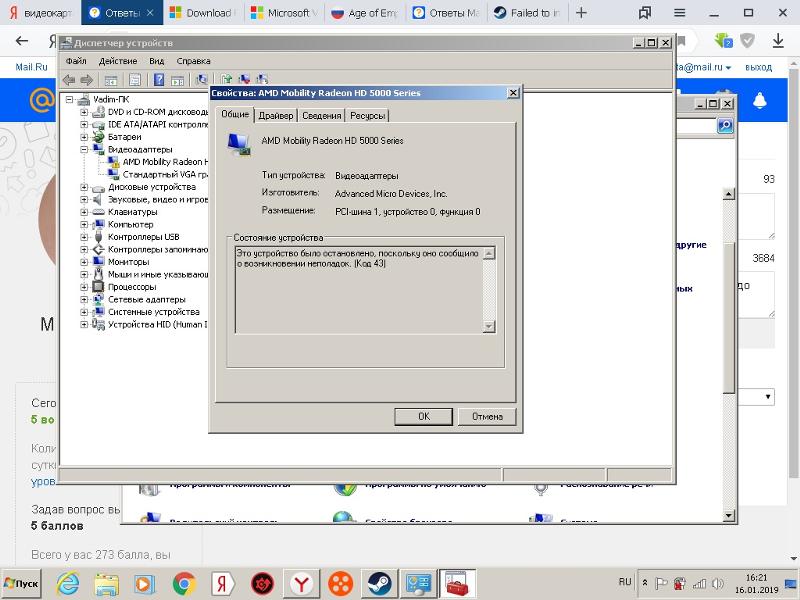The width and height of the screenshot is (800, 600).
Task: Click the background window scroll-up arrow
Action: (729, 194)
